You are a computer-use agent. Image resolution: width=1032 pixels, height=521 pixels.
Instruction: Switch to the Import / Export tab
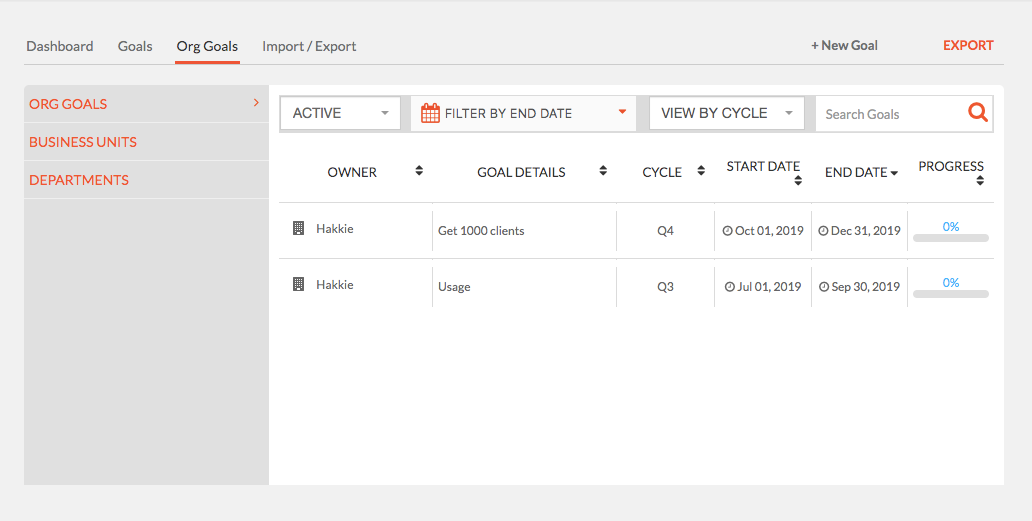click(x=309, y=46)
